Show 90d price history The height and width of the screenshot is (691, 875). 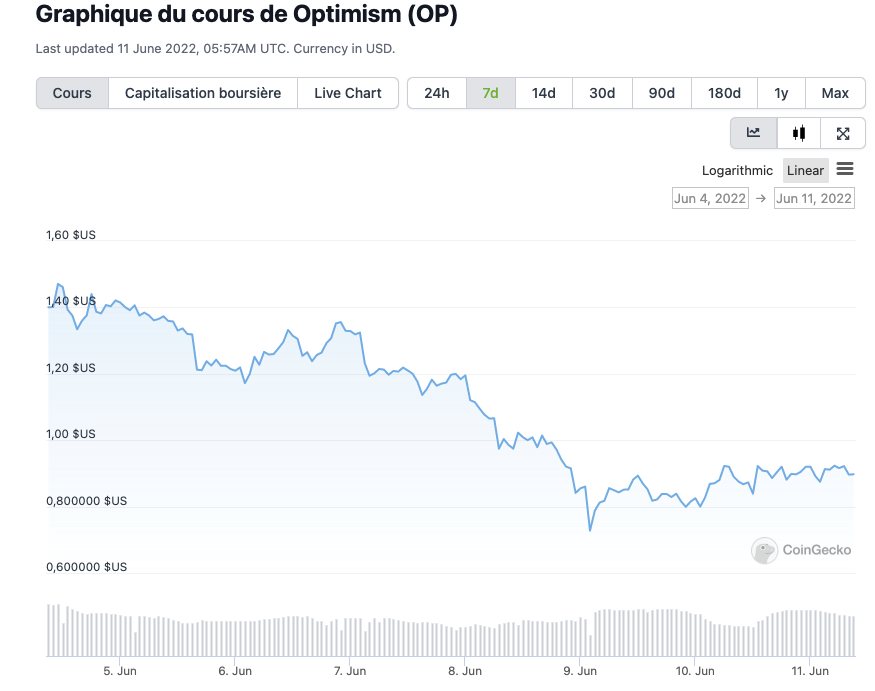(x=662, y=93)
